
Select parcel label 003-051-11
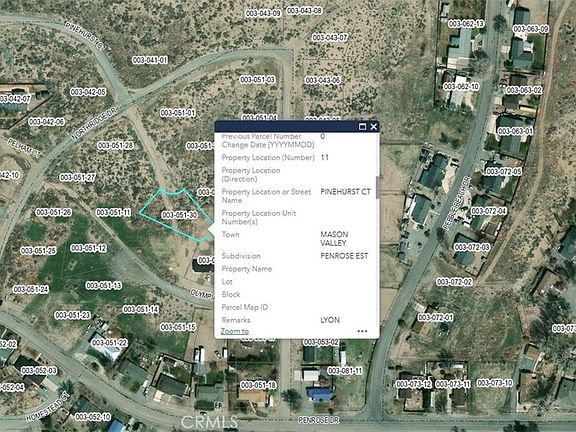[114, 212]
